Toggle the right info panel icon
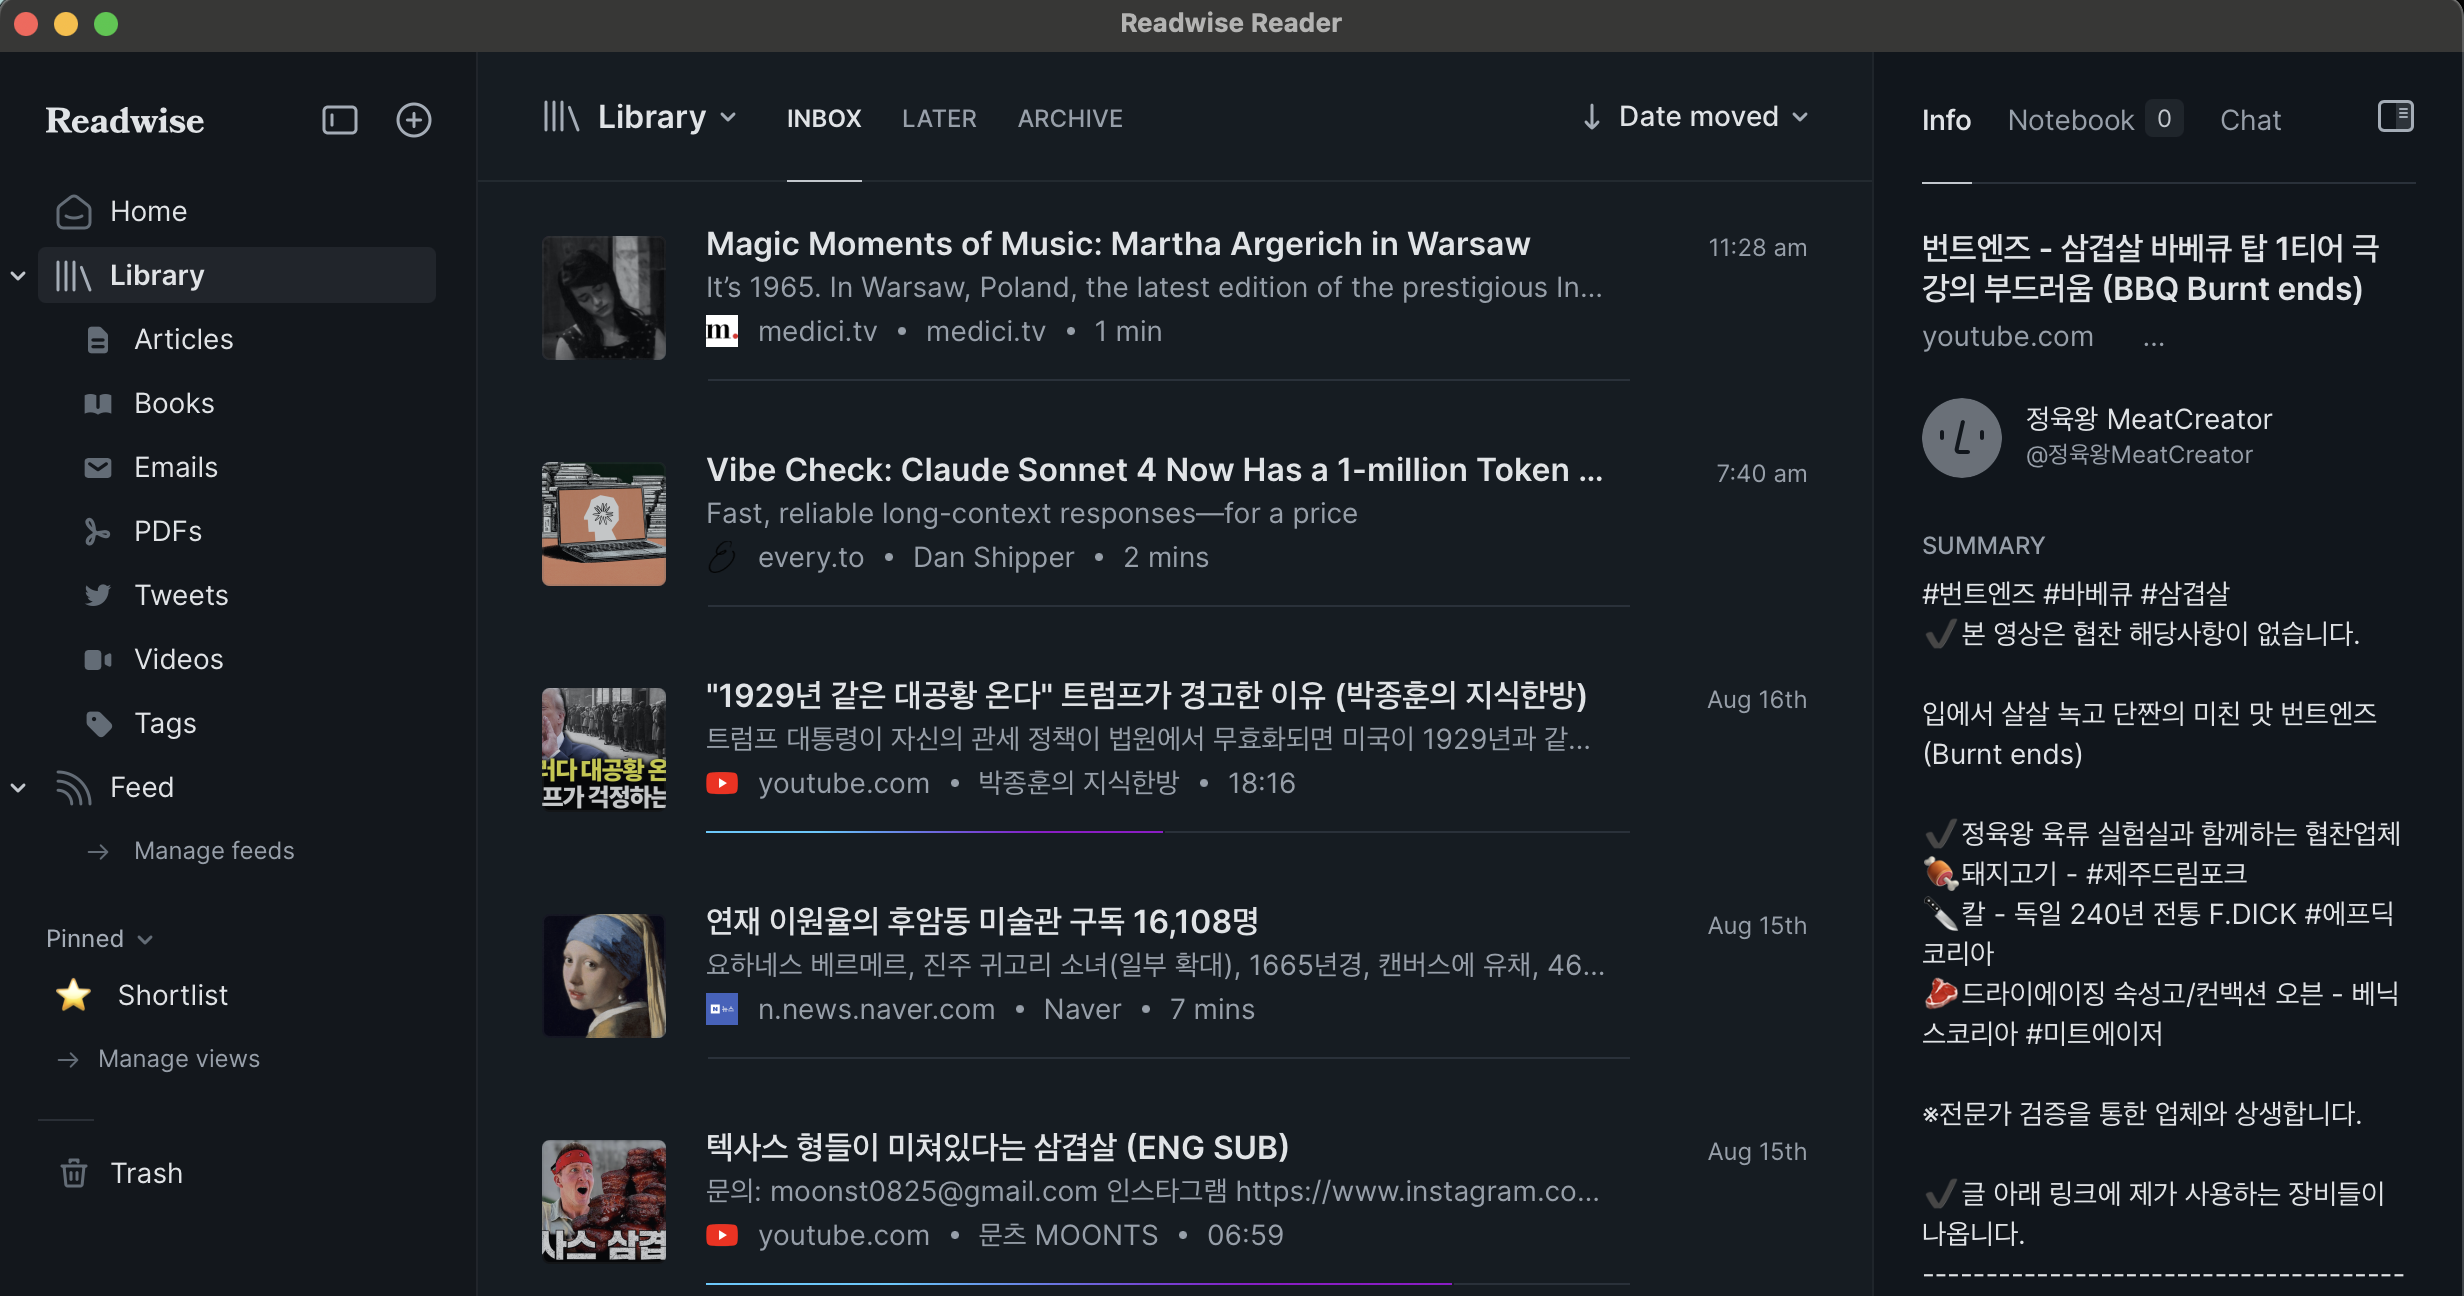Viewport: 2464px width, 1296px height. [x=2395, y=116]
